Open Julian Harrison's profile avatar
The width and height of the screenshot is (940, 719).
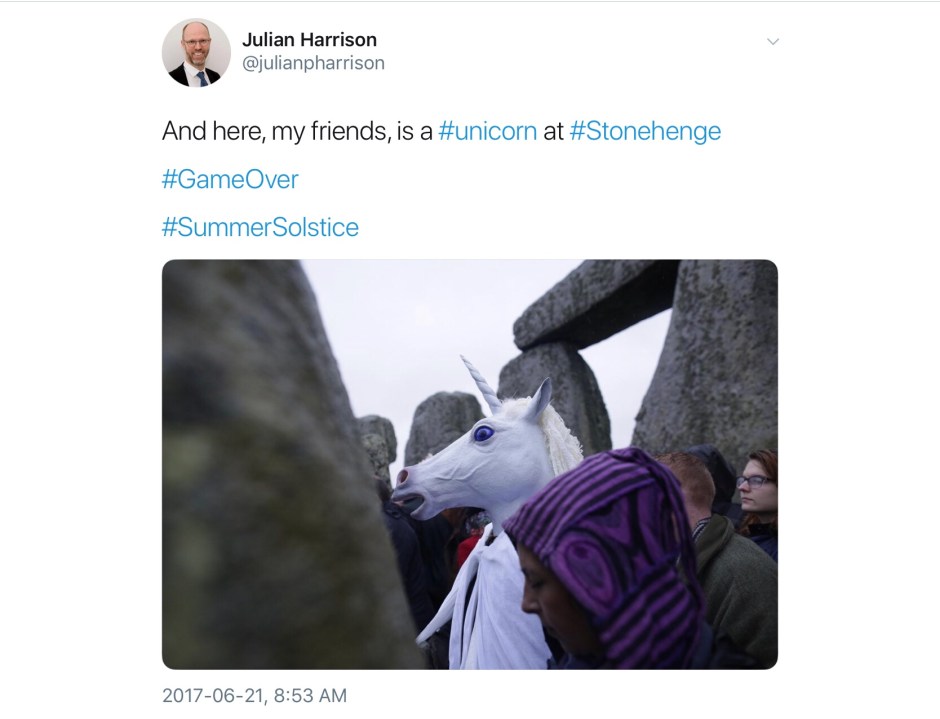[196, 53]
